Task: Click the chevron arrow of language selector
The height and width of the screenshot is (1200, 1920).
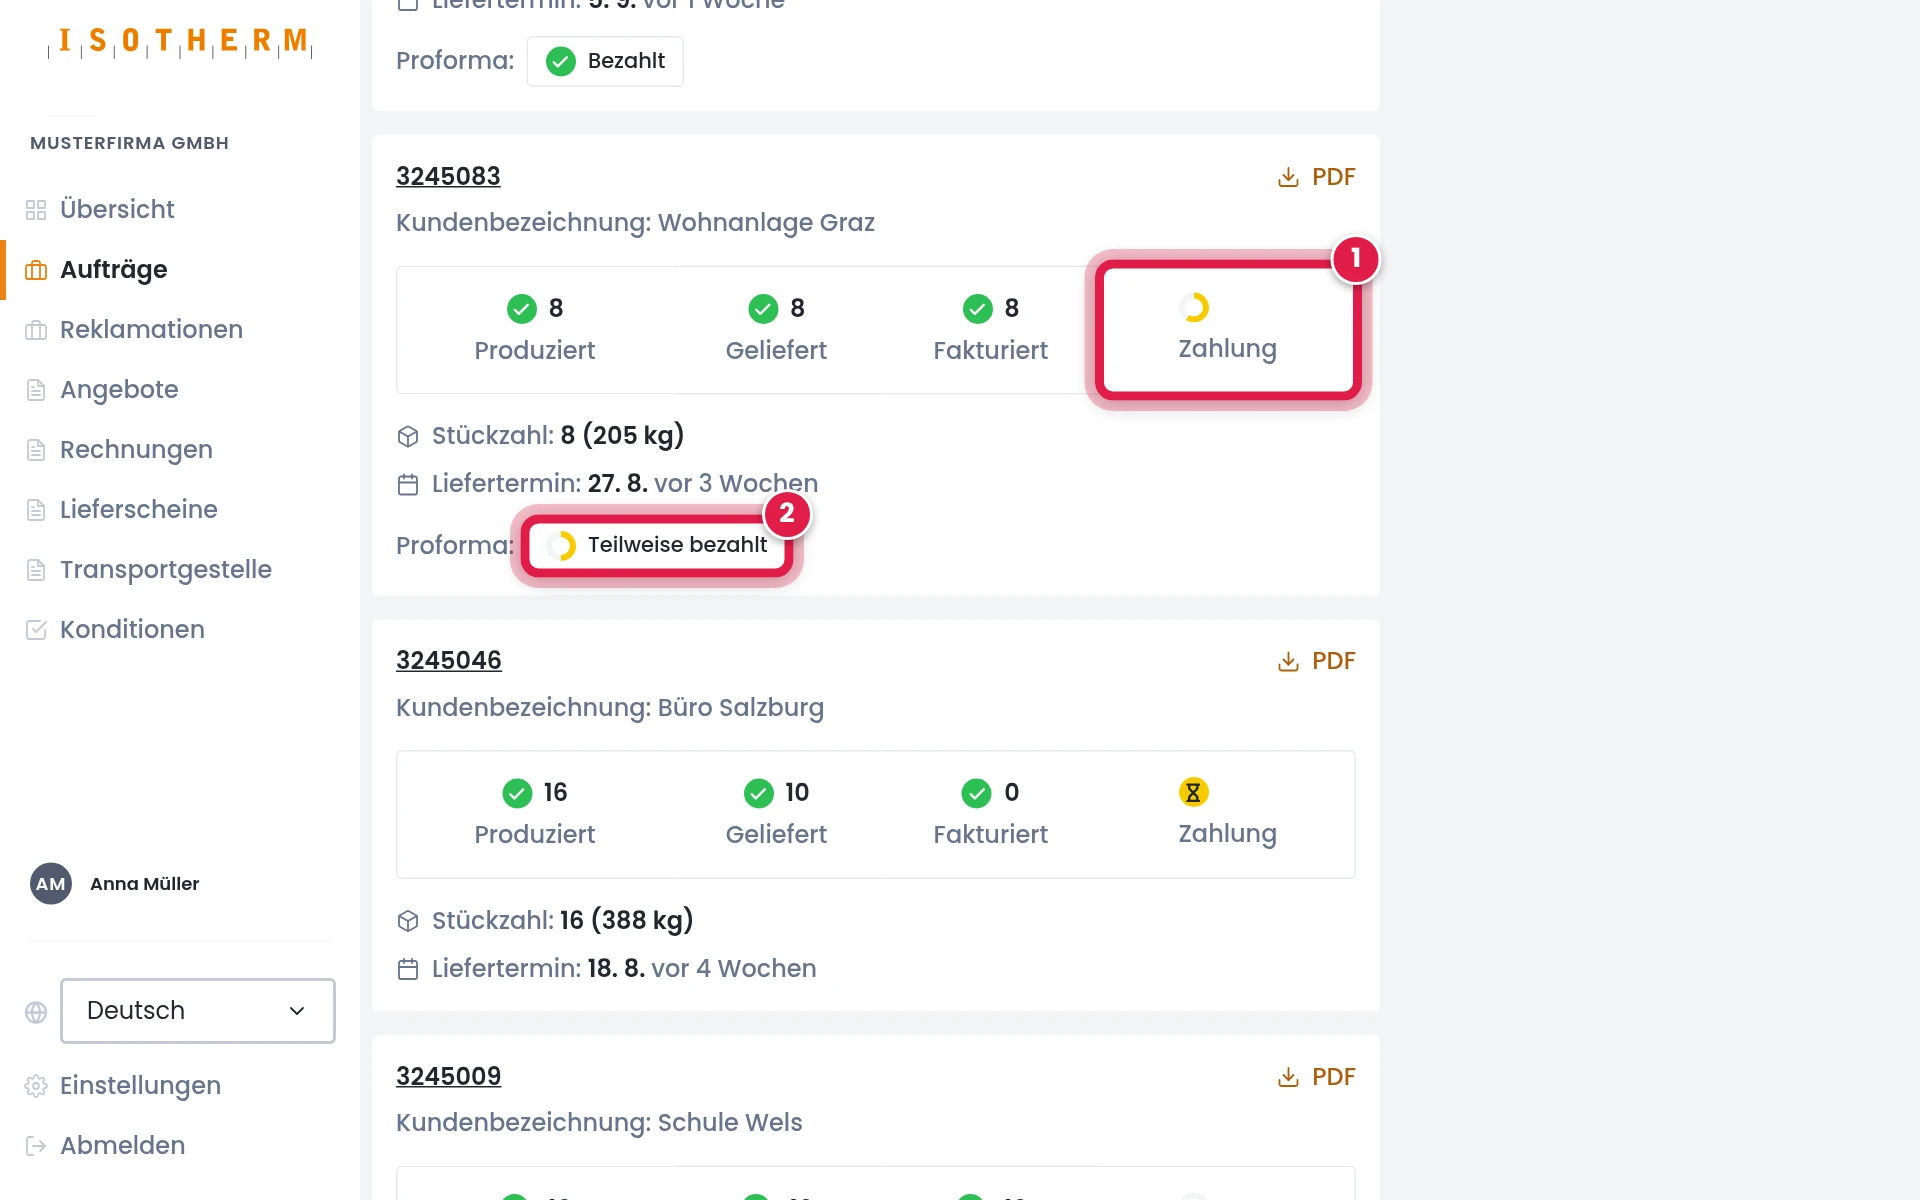Action: pyautogui.click(x=297, y=1011)
